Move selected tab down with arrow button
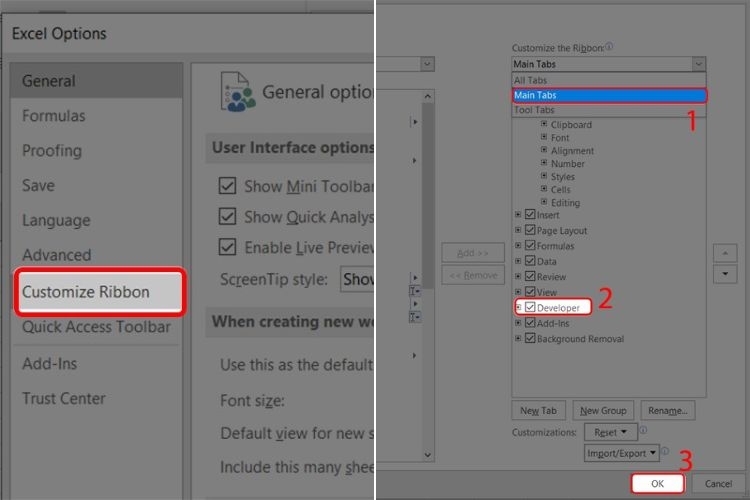 point(725,274)
